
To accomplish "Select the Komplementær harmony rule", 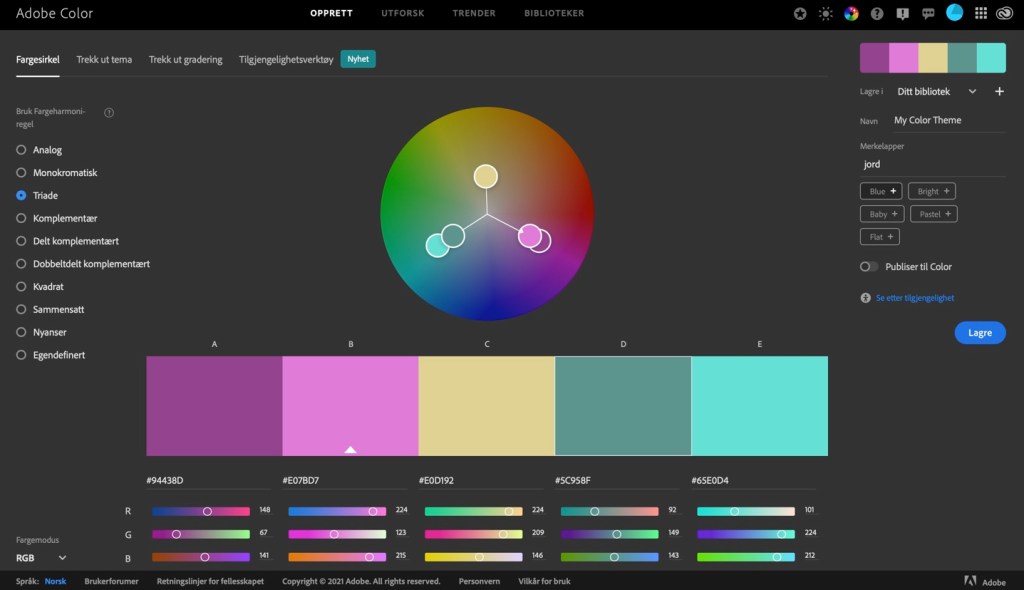I will click(21, 218).
